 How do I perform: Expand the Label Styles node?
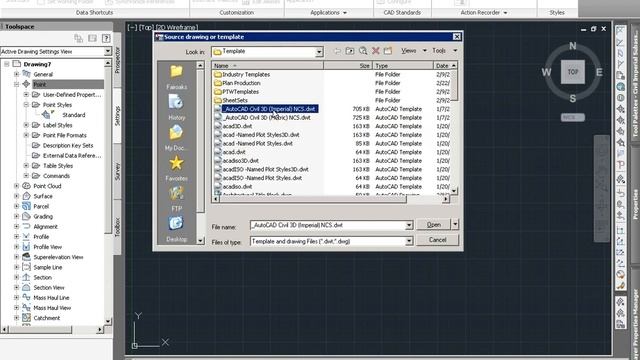point(26,125)
